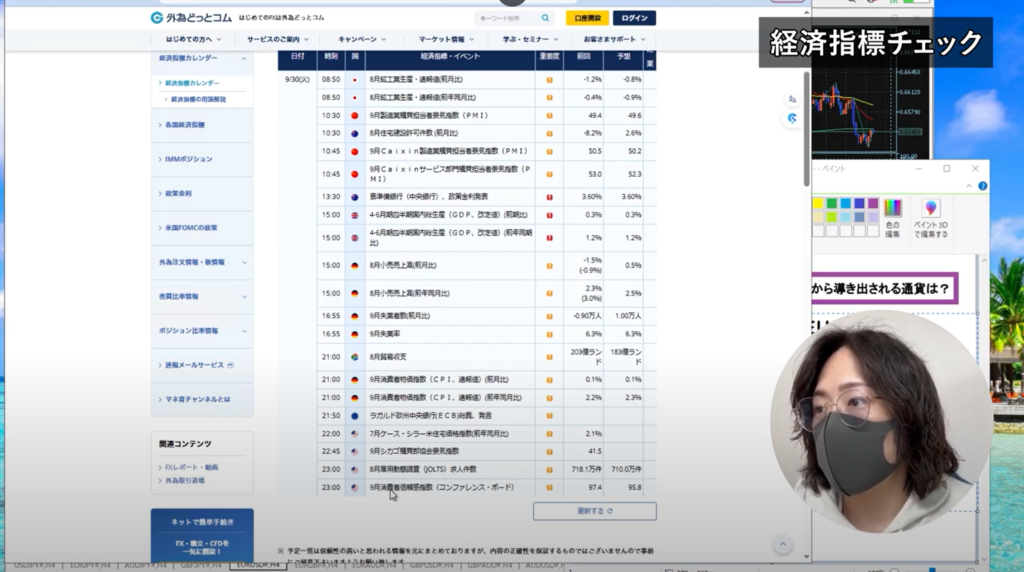Screen dimensions: 1024x572
Task: Click the blue circular icon under translate
Action: (792, 118)
